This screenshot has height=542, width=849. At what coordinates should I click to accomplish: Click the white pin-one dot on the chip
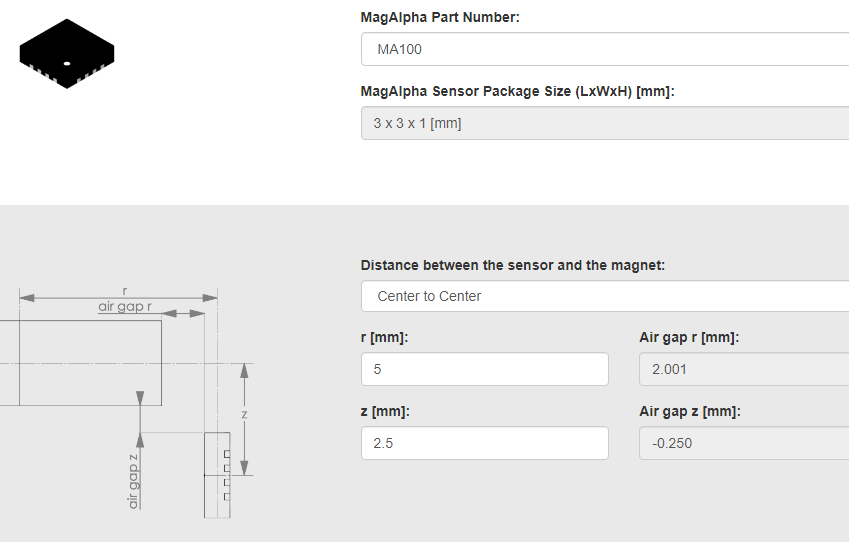coord(67,63)
